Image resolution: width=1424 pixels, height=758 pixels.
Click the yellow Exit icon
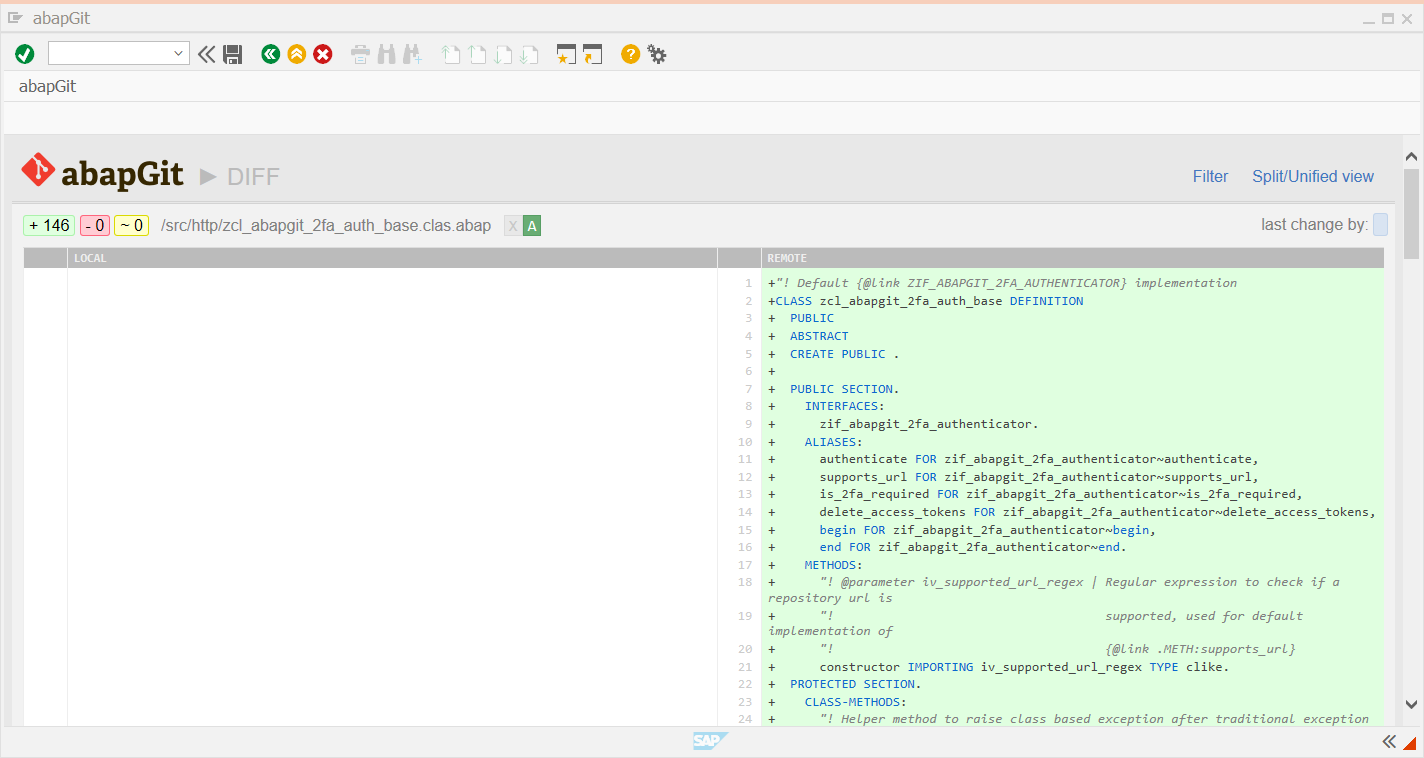pos(296,54)
